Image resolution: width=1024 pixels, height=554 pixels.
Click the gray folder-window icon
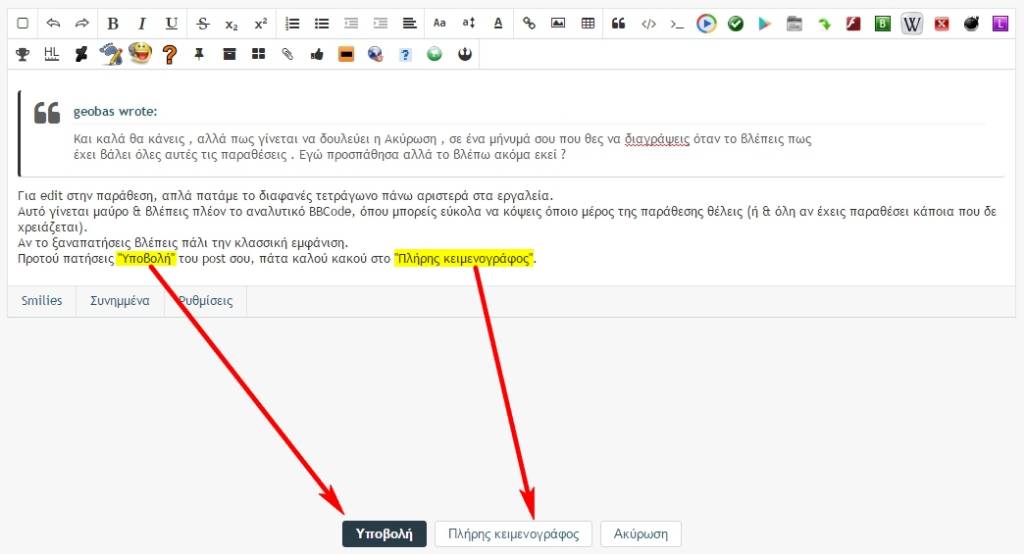click(x=794, y=24)
